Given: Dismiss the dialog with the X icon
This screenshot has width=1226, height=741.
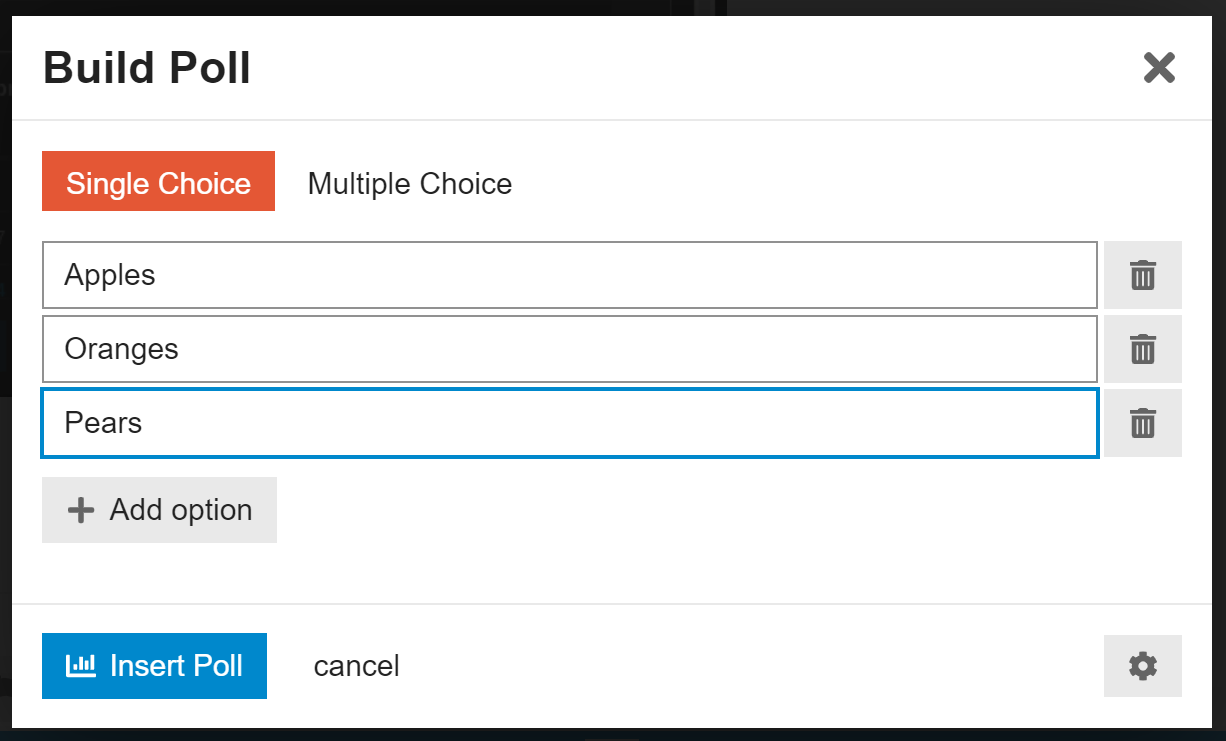Looking at the screenshot, I should (x=1158, y=68).
